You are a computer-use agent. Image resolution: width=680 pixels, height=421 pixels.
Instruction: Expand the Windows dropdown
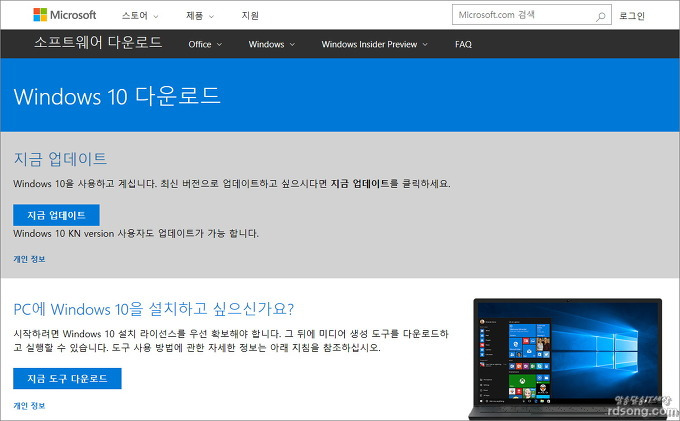[271, 44]
